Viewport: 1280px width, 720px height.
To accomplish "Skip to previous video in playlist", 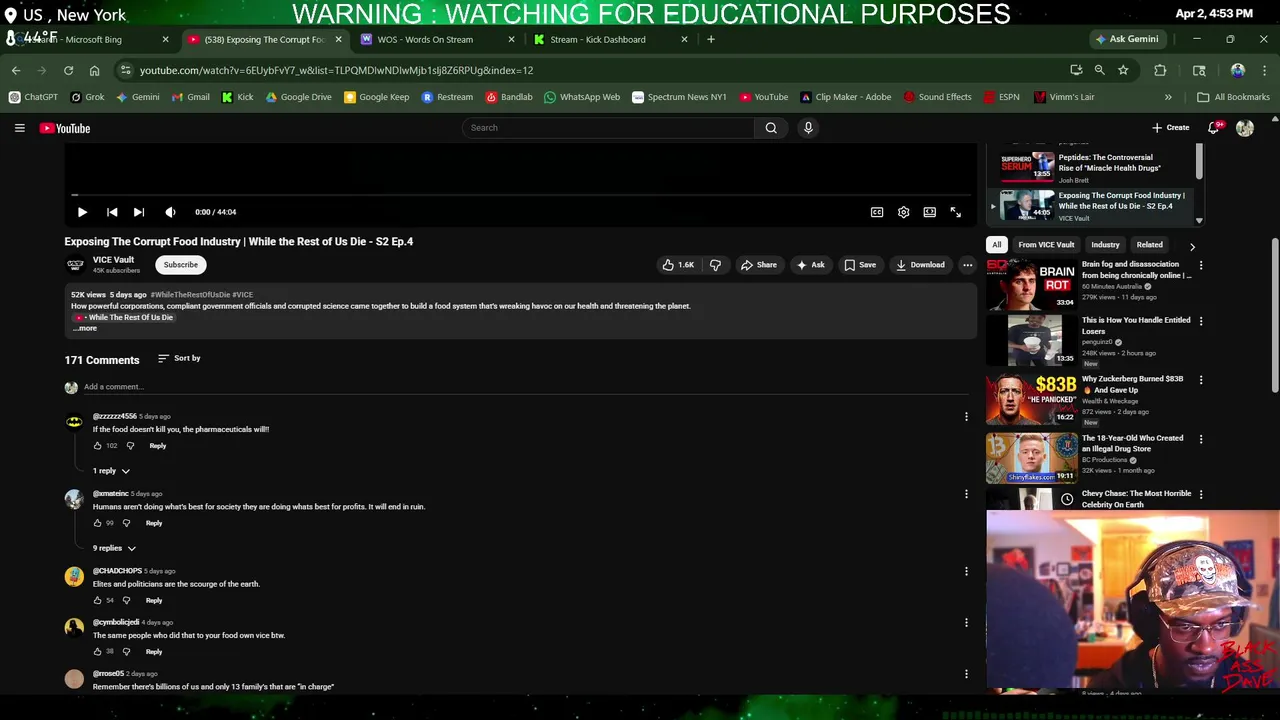I will pyautogui.click(x=112, y=212).
